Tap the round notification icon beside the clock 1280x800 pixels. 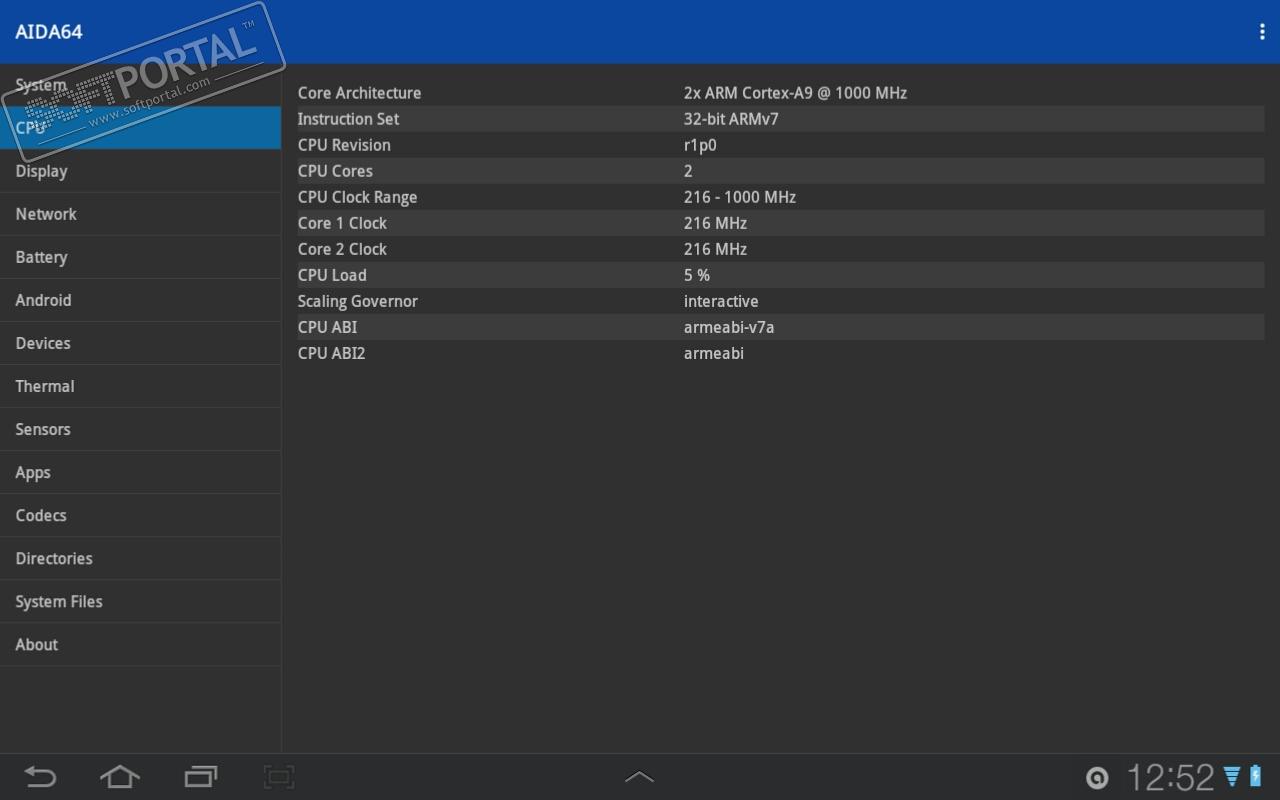(x=1097, y=777)
